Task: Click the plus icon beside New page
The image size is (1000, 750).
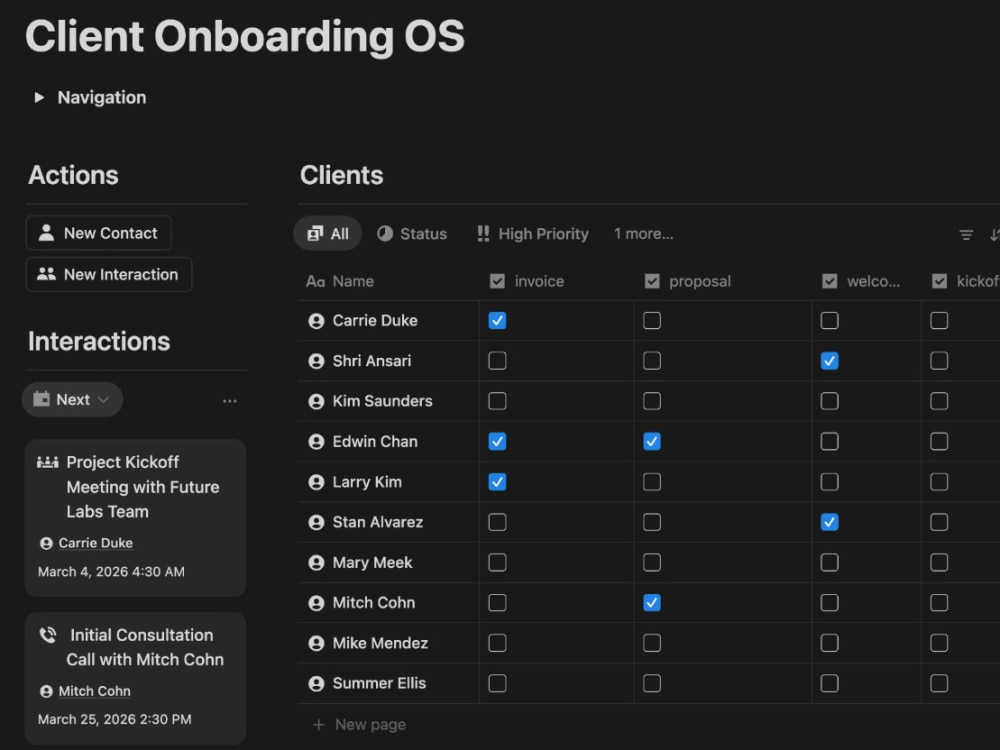Action: click(x=319, y=724)
